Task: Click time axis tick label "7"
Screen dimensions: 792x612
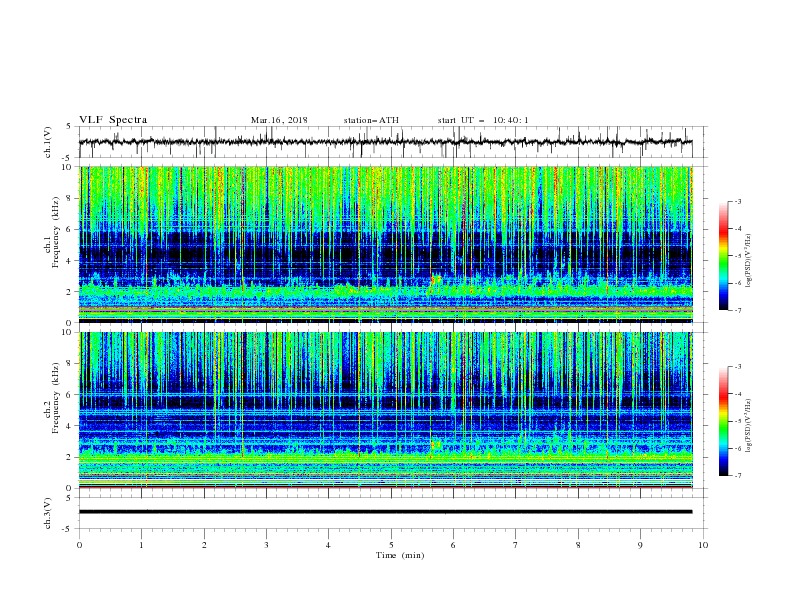Action: tap(516, 545)
